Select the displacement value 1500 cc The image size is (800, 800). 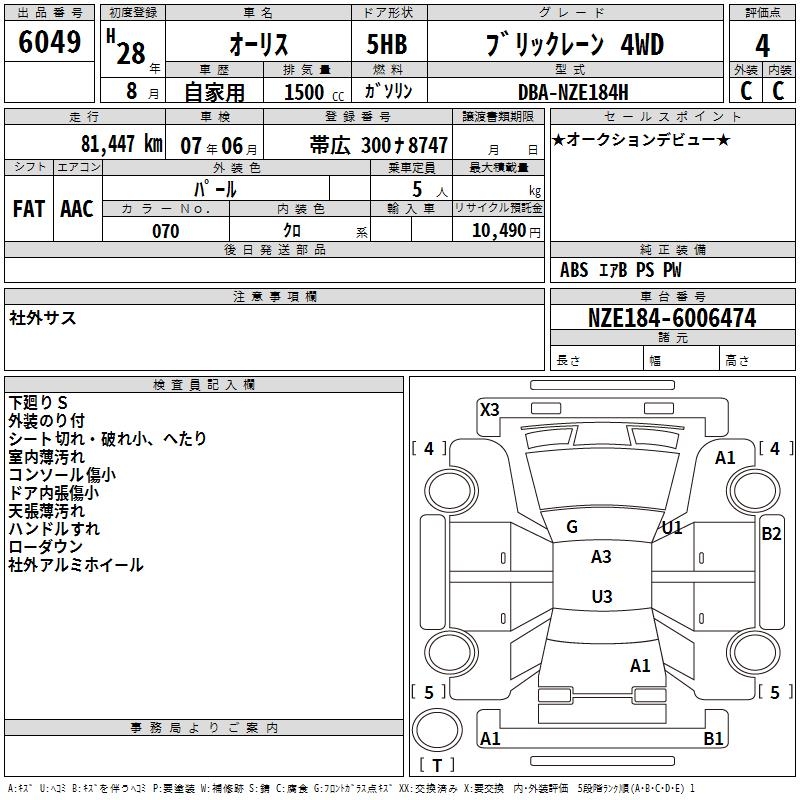click(x=314, y=92)
